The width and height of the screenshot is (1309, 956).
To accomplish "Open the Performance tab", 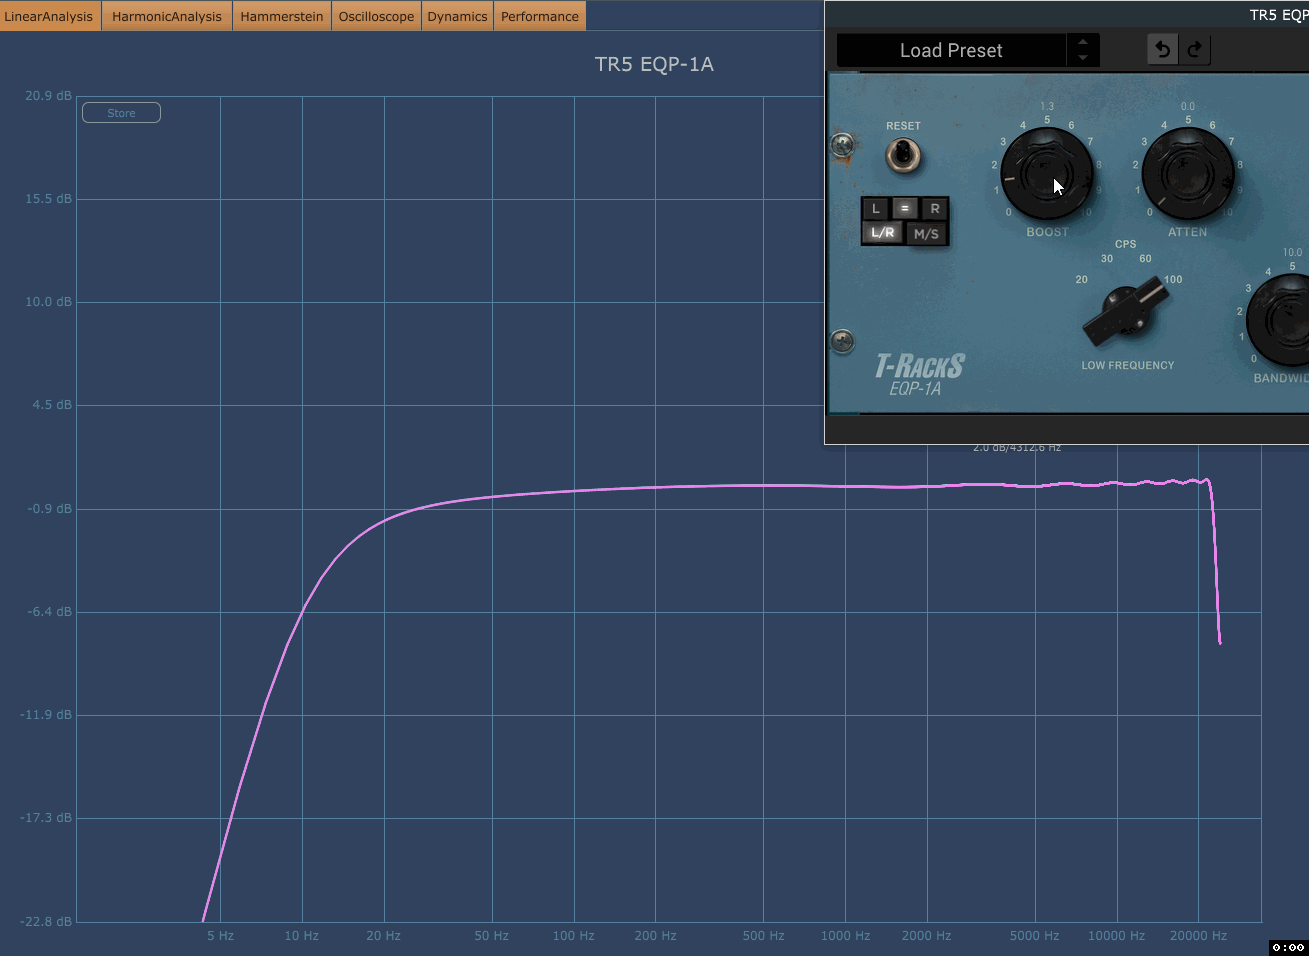I will [540, 16].
